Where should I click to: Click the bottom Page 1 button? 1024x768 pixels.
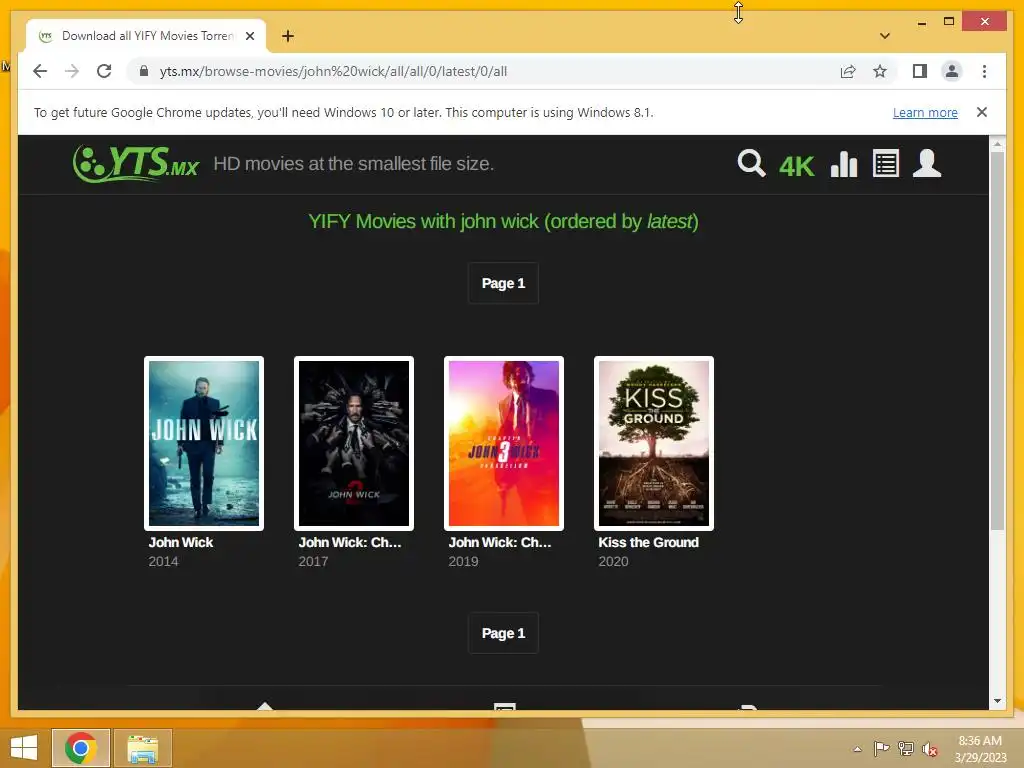click(503, 633)
